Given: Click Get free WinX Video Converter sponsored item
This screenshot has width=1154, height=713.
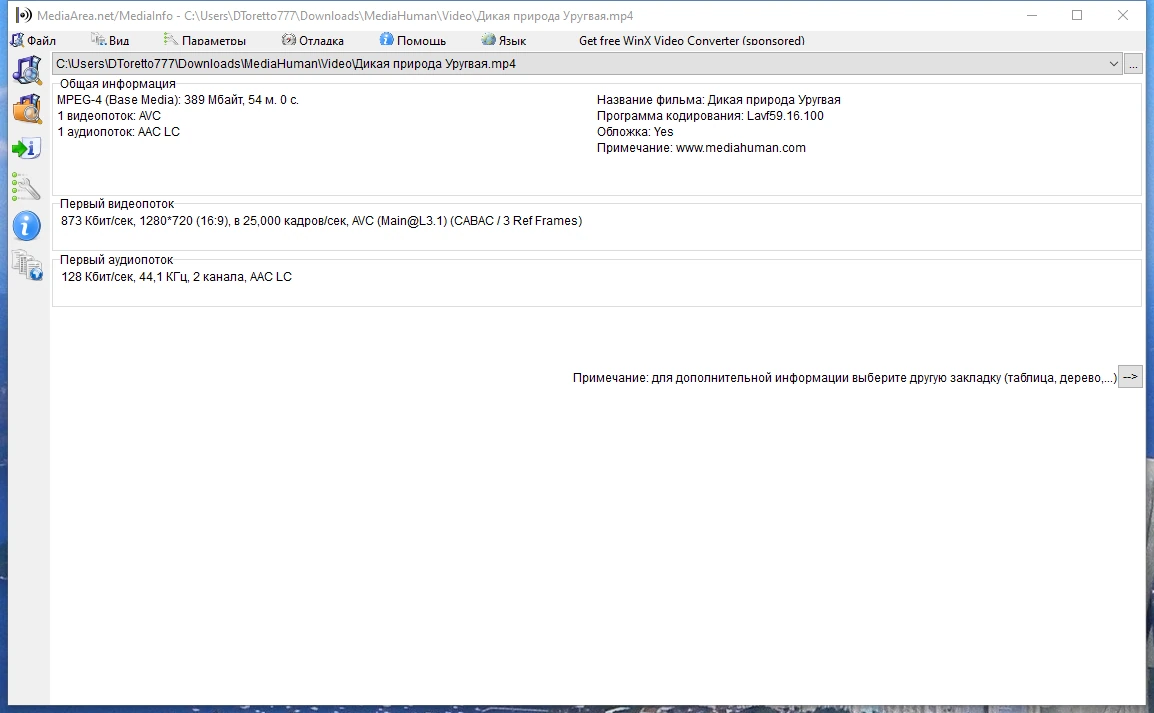Looking at the screenshot, I should coord(692,40).
